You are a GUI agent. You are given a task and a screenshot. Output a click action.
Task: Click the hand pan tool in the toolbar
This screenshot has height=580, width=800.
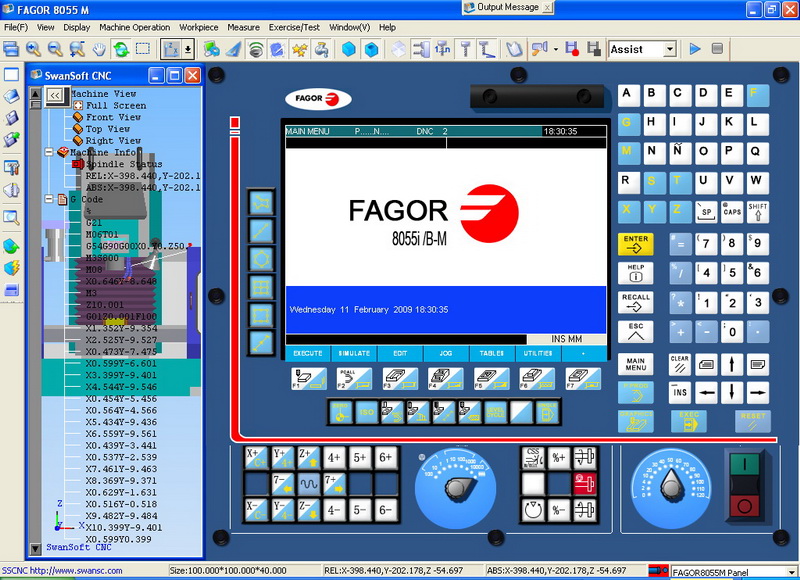(x=100, y=49)
